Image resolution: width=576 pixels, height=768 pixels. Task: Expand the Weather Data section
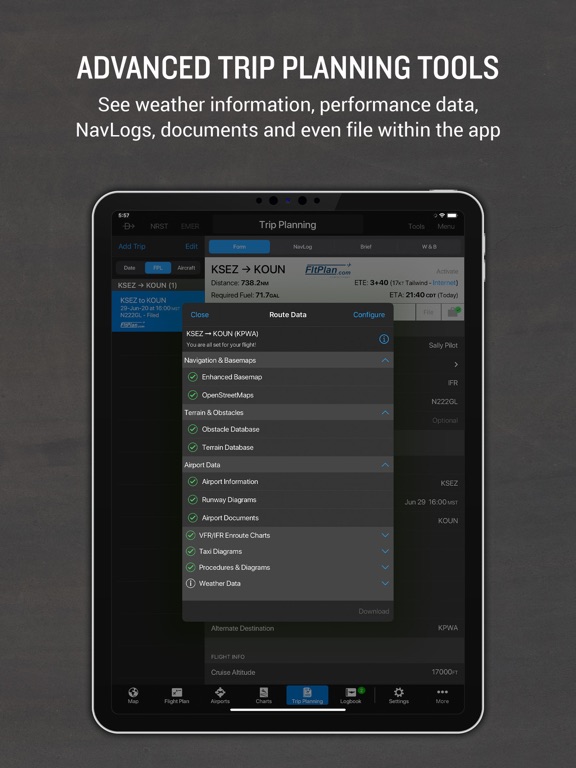[x=385, y=583]
